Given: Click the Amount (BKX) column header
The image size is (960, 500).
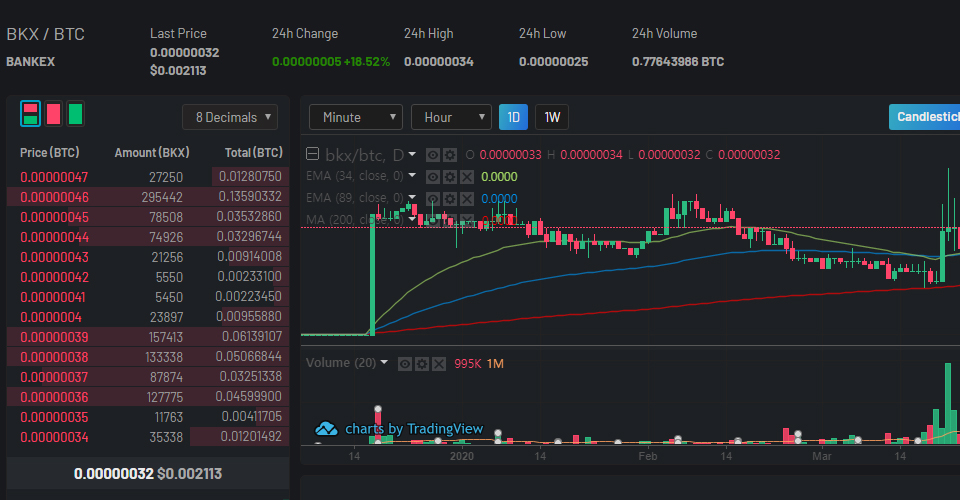Looking at the screenshot, I should [152, 152].
